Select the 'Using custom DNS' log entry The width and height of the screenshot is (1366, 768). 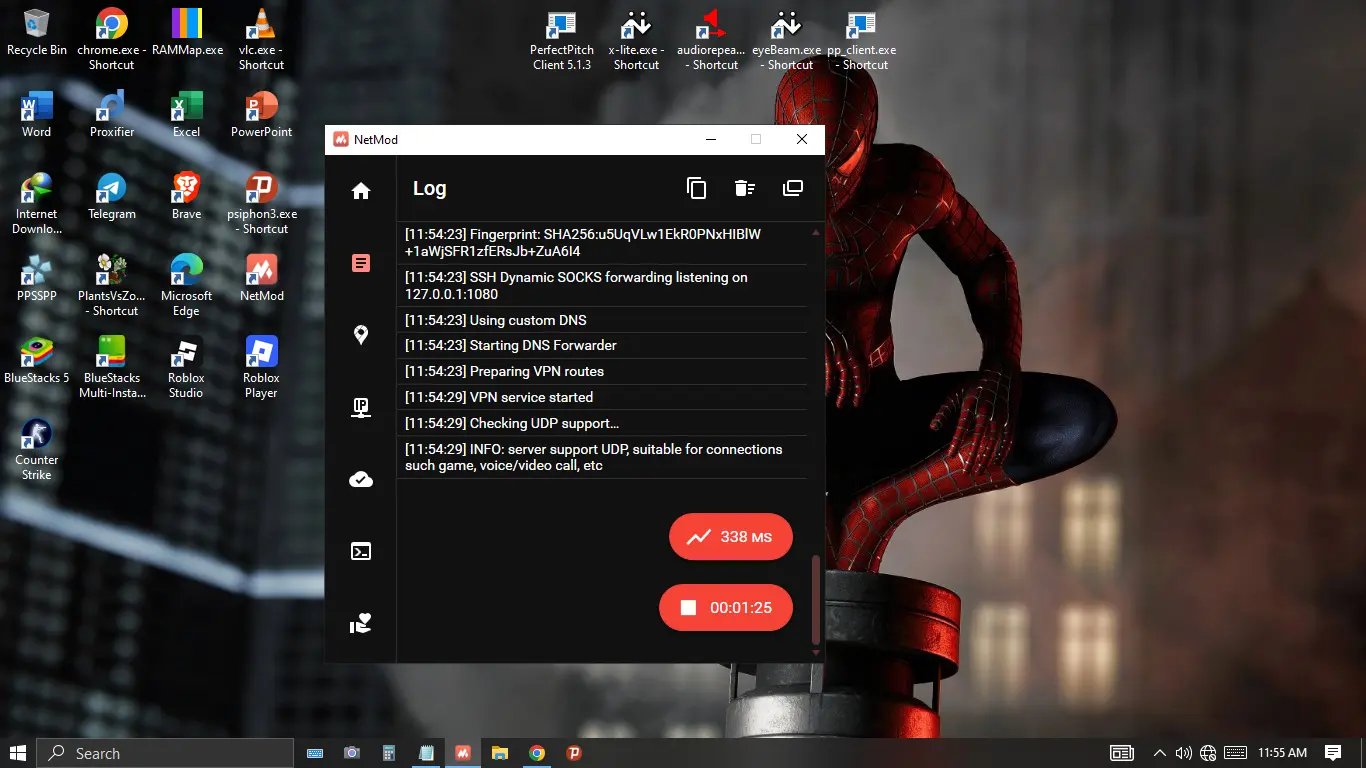[602, 320]
